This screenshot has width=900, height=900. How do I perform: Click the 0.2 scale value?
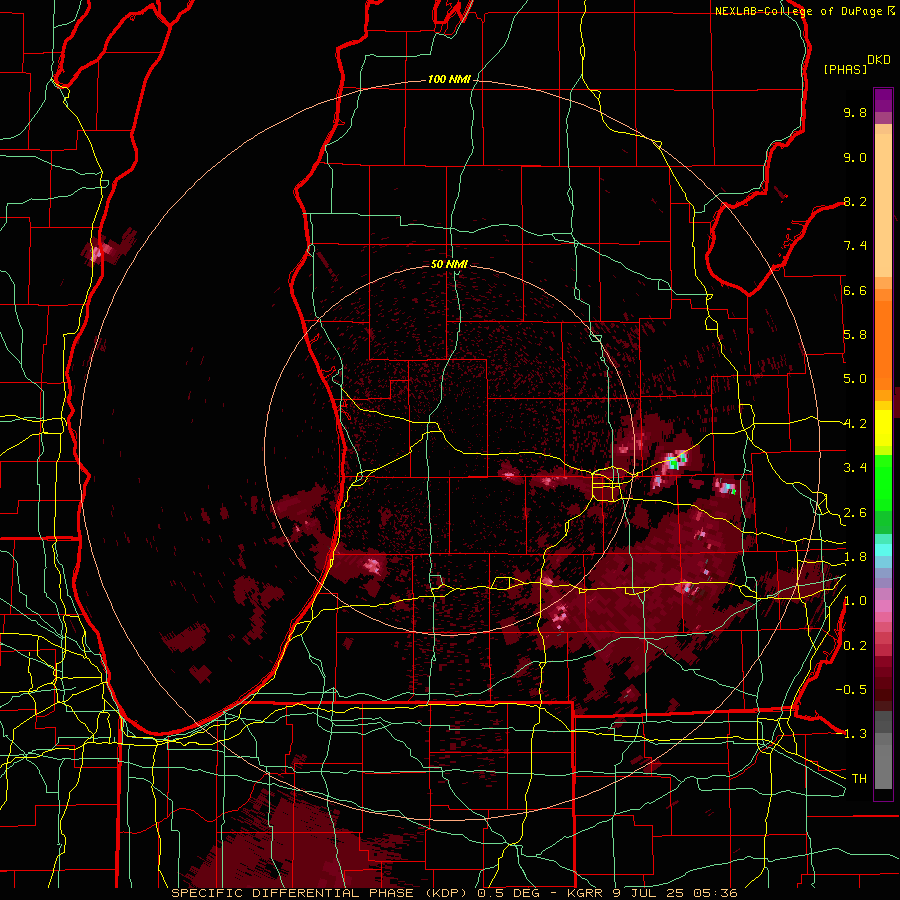855,646
